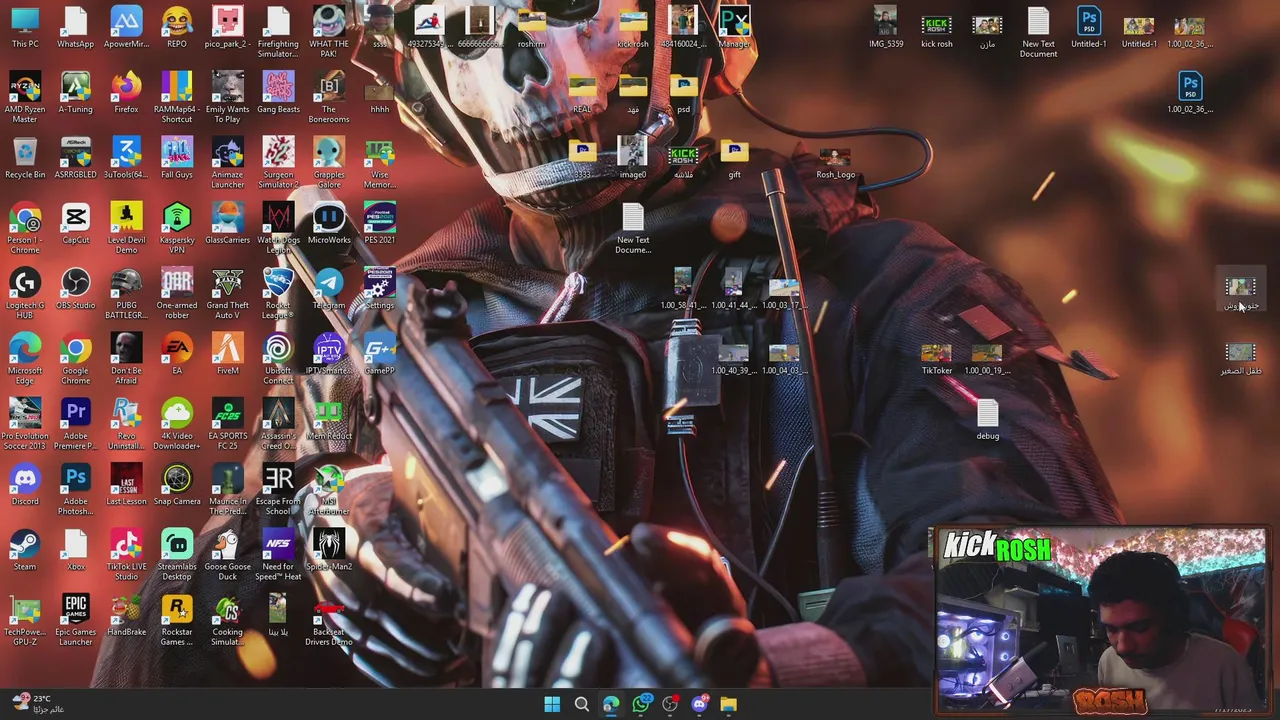Screen dimensions: 1280x720
Task: Open File Explorer from the taskbar
Action: point(729,704)
